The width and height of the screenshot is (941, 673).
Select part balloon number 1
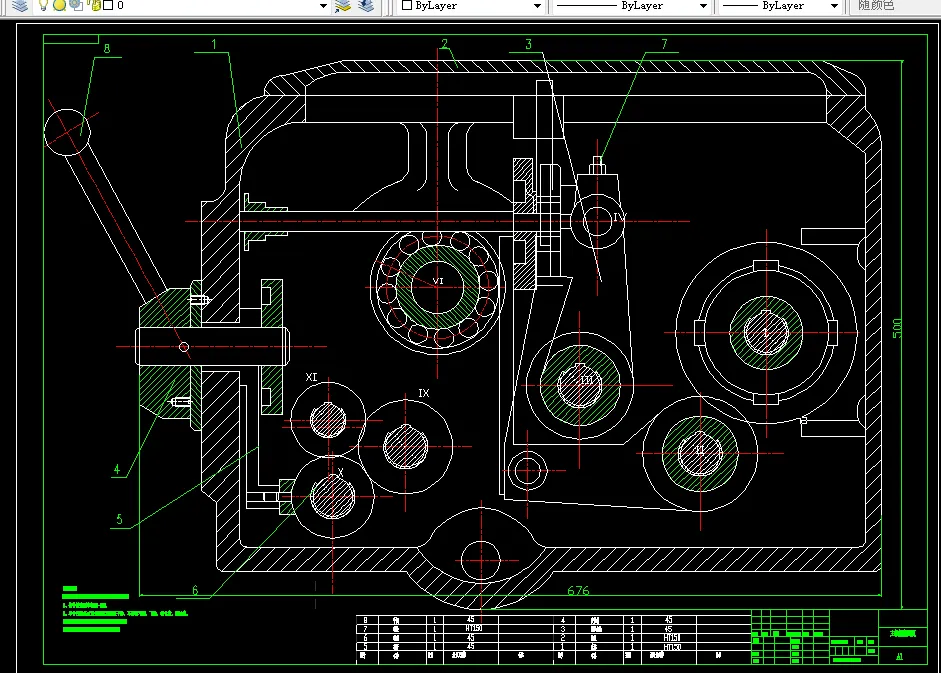pyautogui.click(x=214, y=44)
